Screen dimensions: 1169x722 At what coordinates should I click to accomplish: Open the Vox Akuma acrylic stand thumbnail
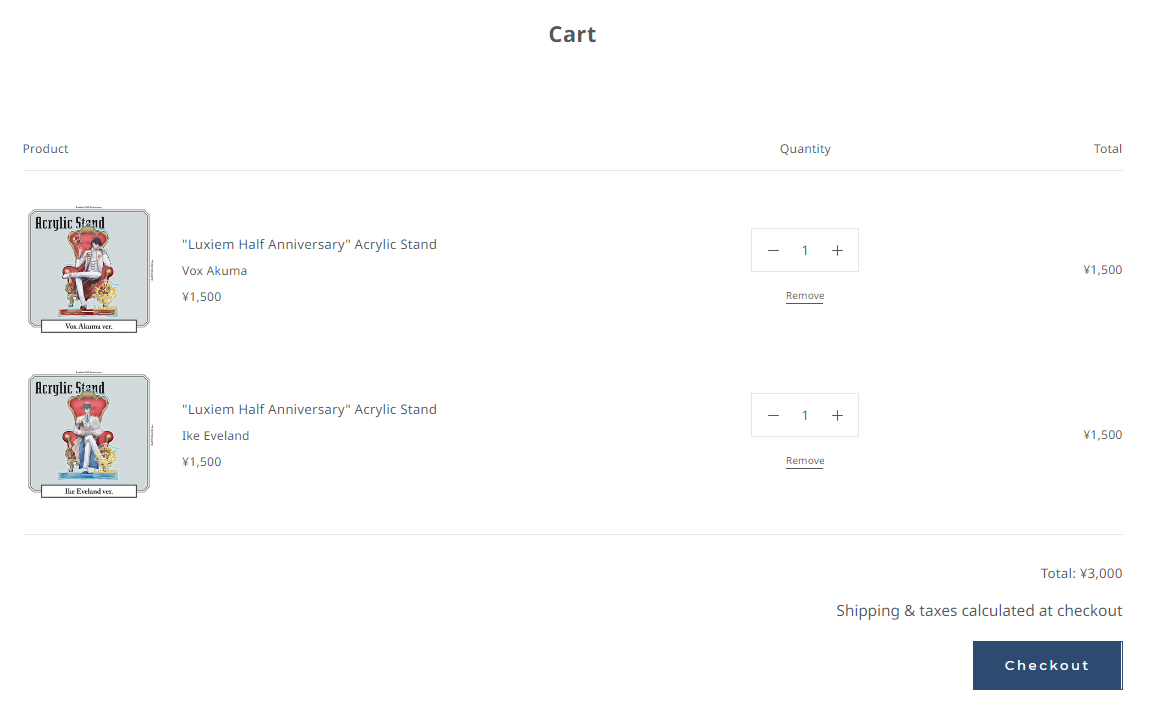[89, 270]
